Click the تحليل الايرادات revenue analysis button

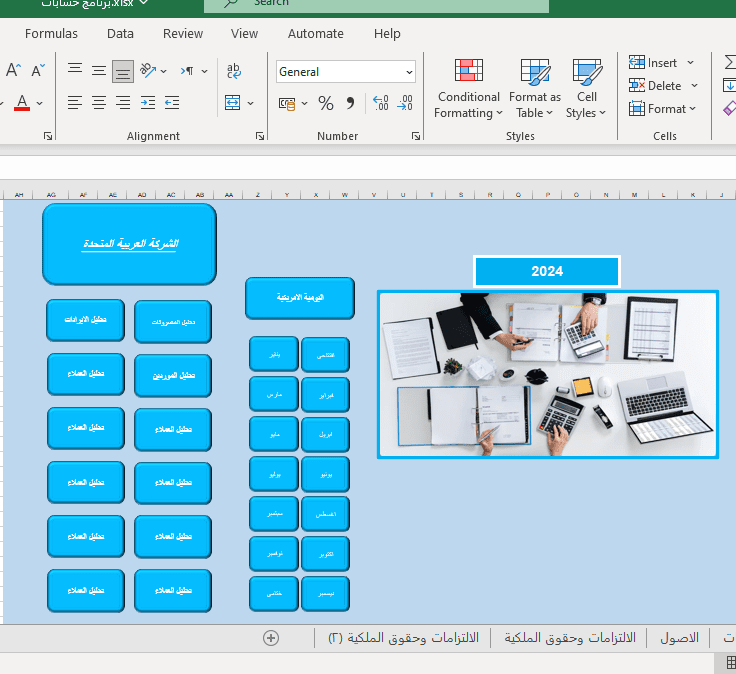85,320
